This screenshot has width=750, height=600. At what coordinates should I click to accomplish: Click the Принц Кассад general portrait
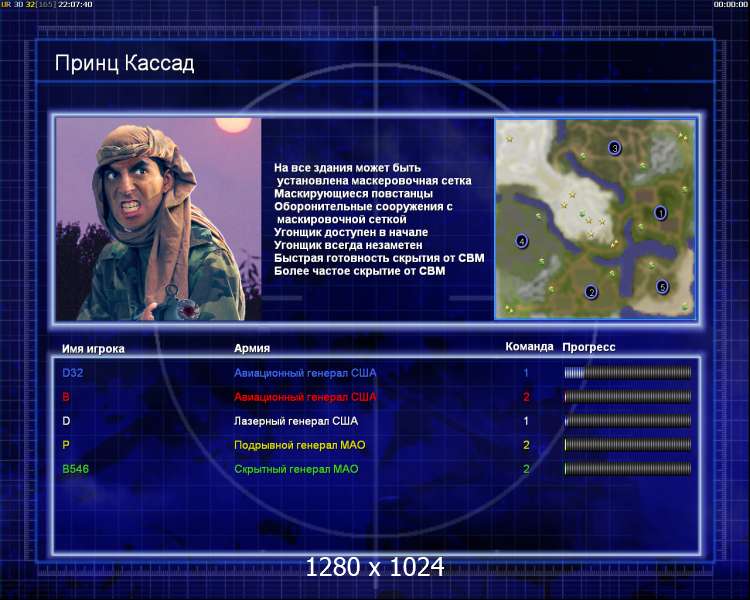click(x=158, y=219)
